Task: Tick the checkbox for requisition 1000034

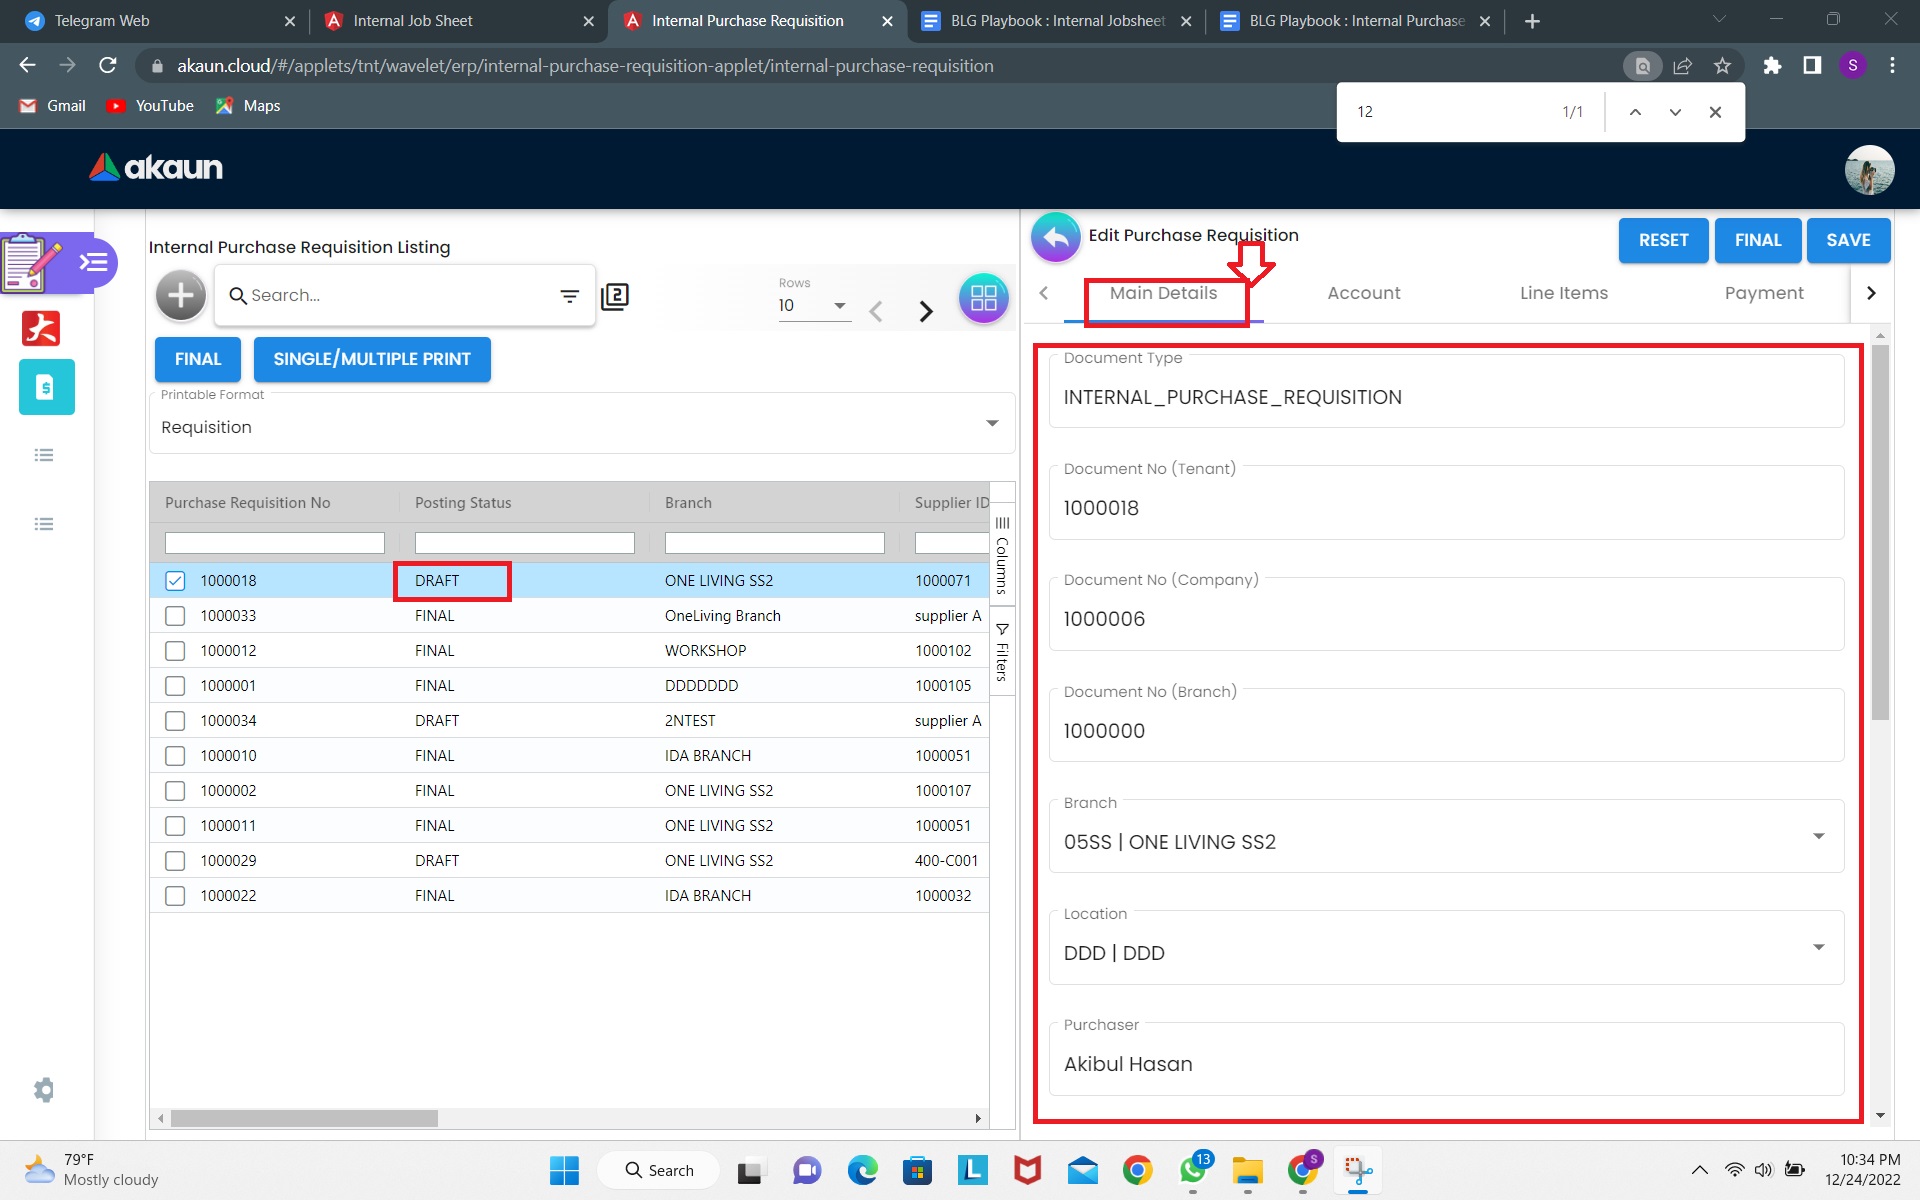Action: point(175,721)
